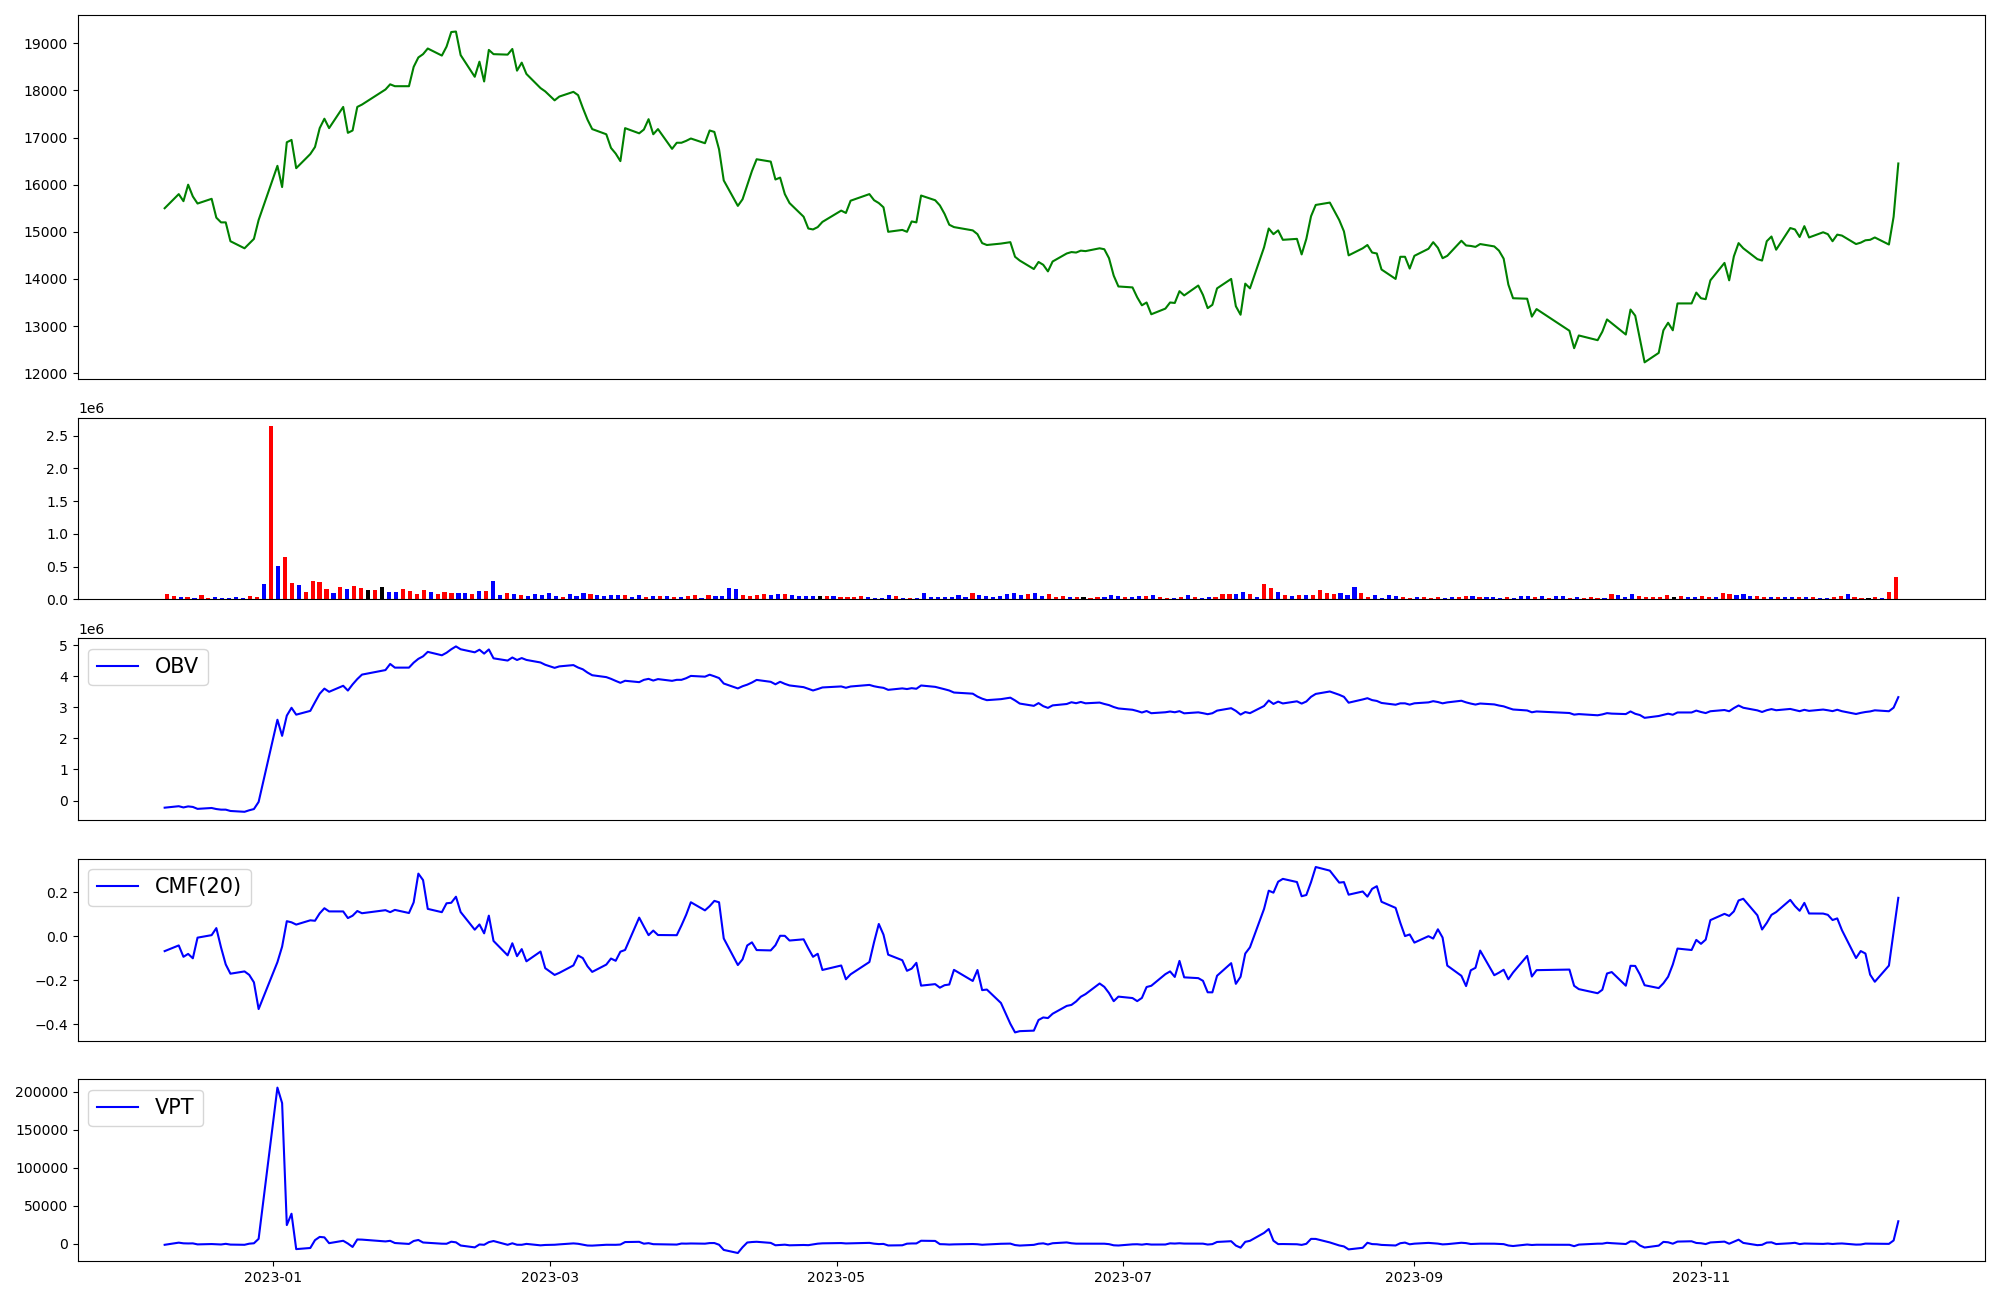This screenshot has width=2000, height=1300.
Task: Click the 200000 VPT axis label
Action: pos(41,1092)
